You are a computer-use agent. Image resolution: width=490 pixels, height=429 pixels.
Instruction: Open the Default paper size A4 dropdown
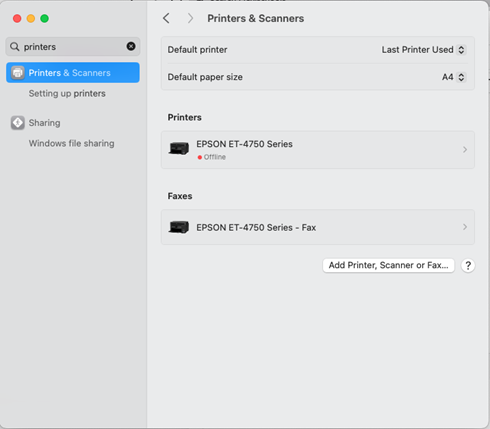[x=454, y=77]
